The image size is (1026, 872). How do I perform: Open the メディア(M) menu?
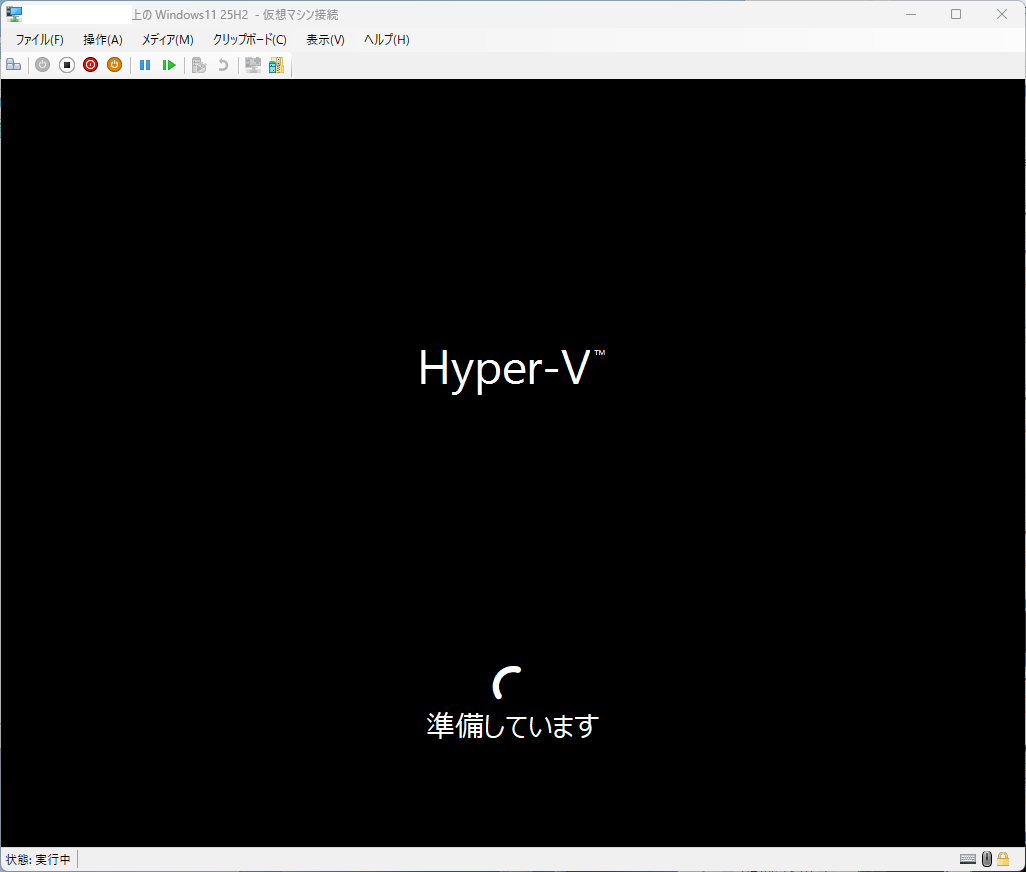(168, 40)
